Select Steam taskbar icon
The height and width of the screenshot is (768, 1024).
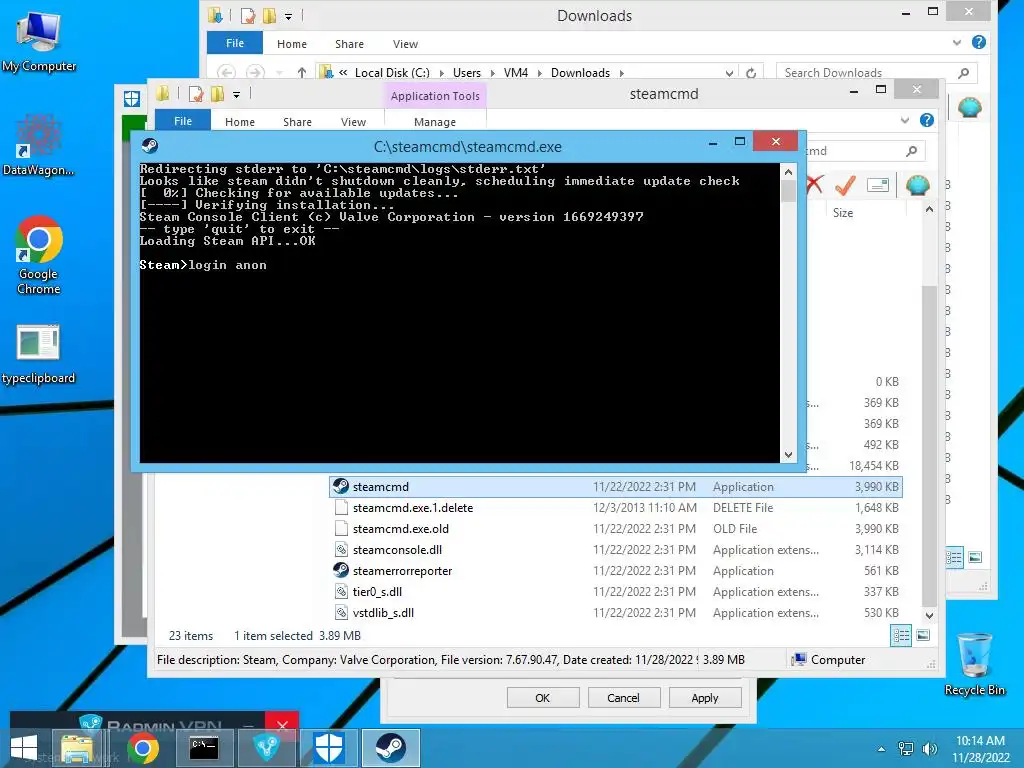click(391, 748)
